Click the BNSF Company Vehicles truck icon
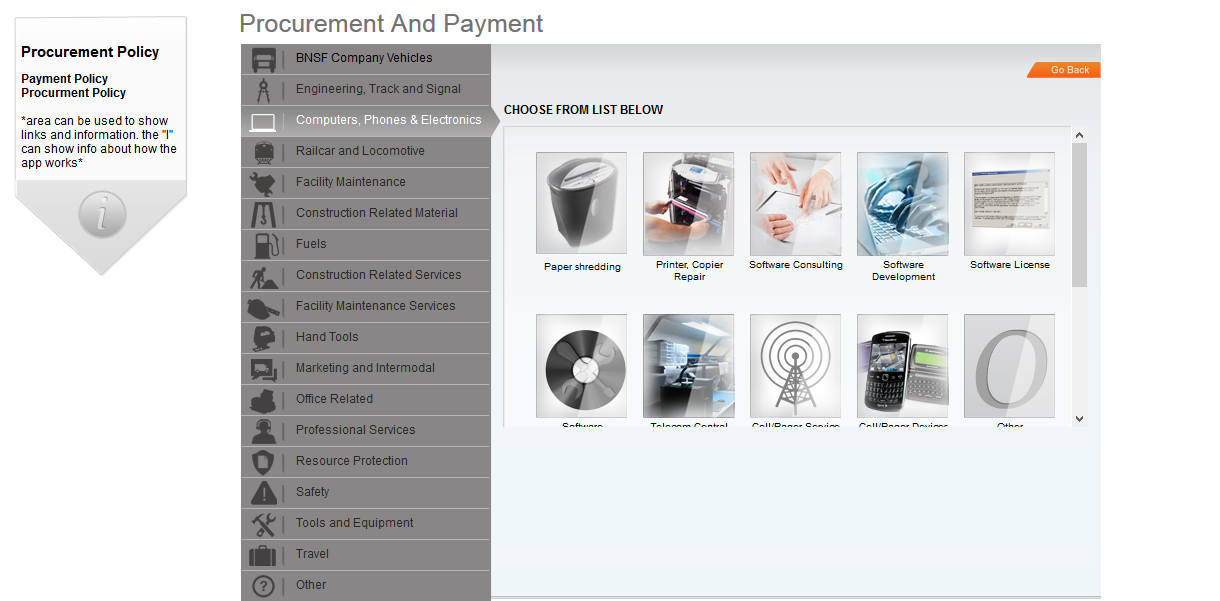 click(x=264, y=59)
